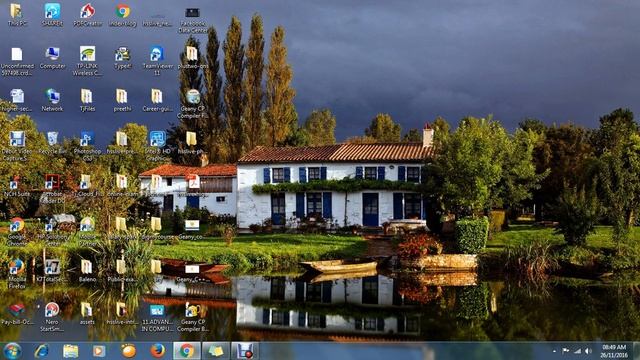Click the Show Desktop button
The image size is (640, 360).
coord(636,351)
